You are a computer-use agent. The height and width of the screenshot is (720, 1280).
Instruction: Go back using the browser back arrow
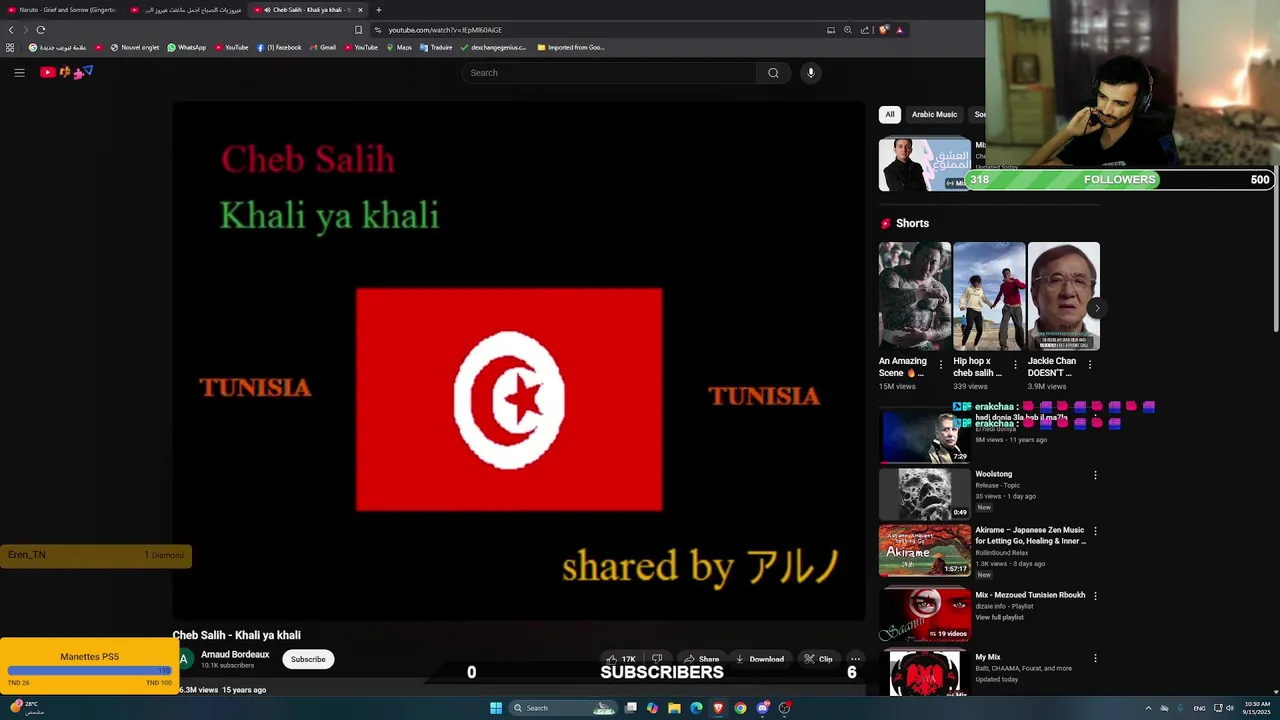coord(11,30)
